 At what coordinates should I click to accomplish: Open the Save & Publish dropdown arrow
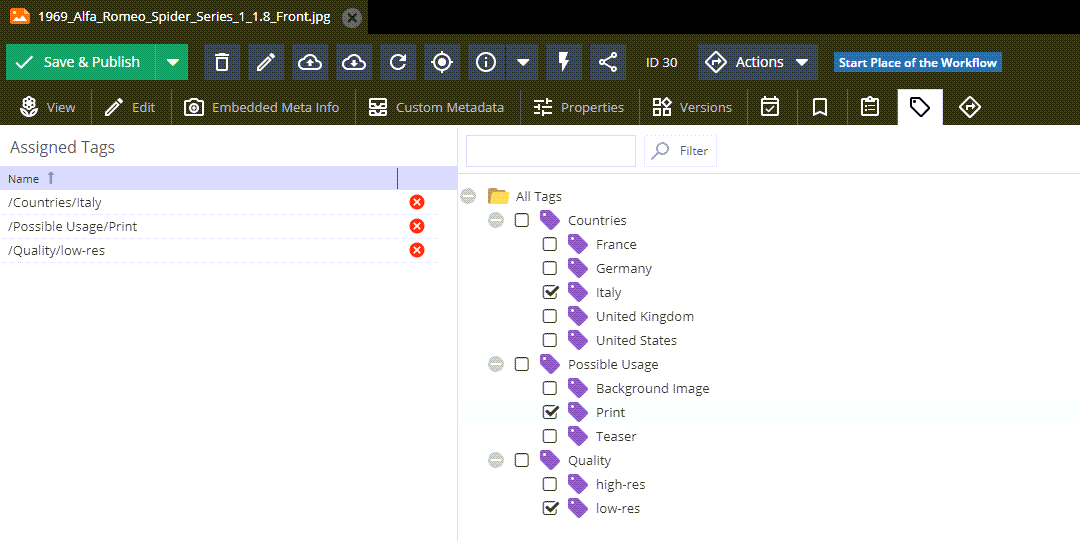(172, 62)
